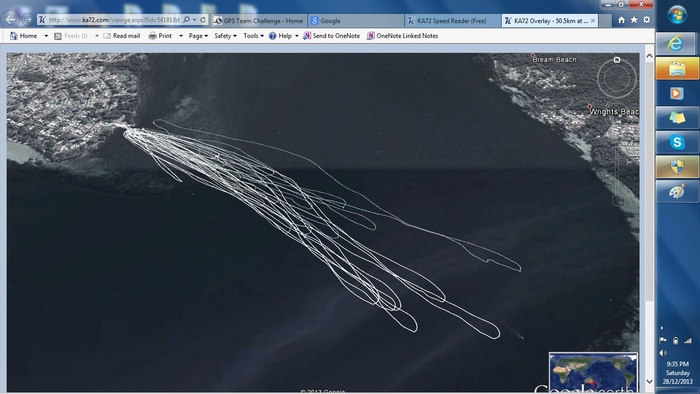Open Skype from the taskbar
Viewport: 700px width, 394px height.
point(677,142)
